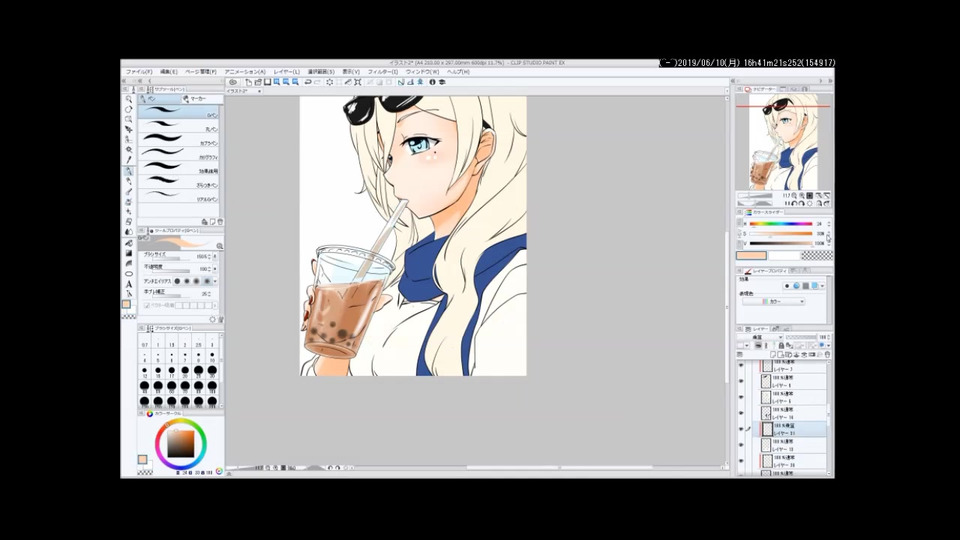Click the Navigator zoom-in magnifier icon

801,196
